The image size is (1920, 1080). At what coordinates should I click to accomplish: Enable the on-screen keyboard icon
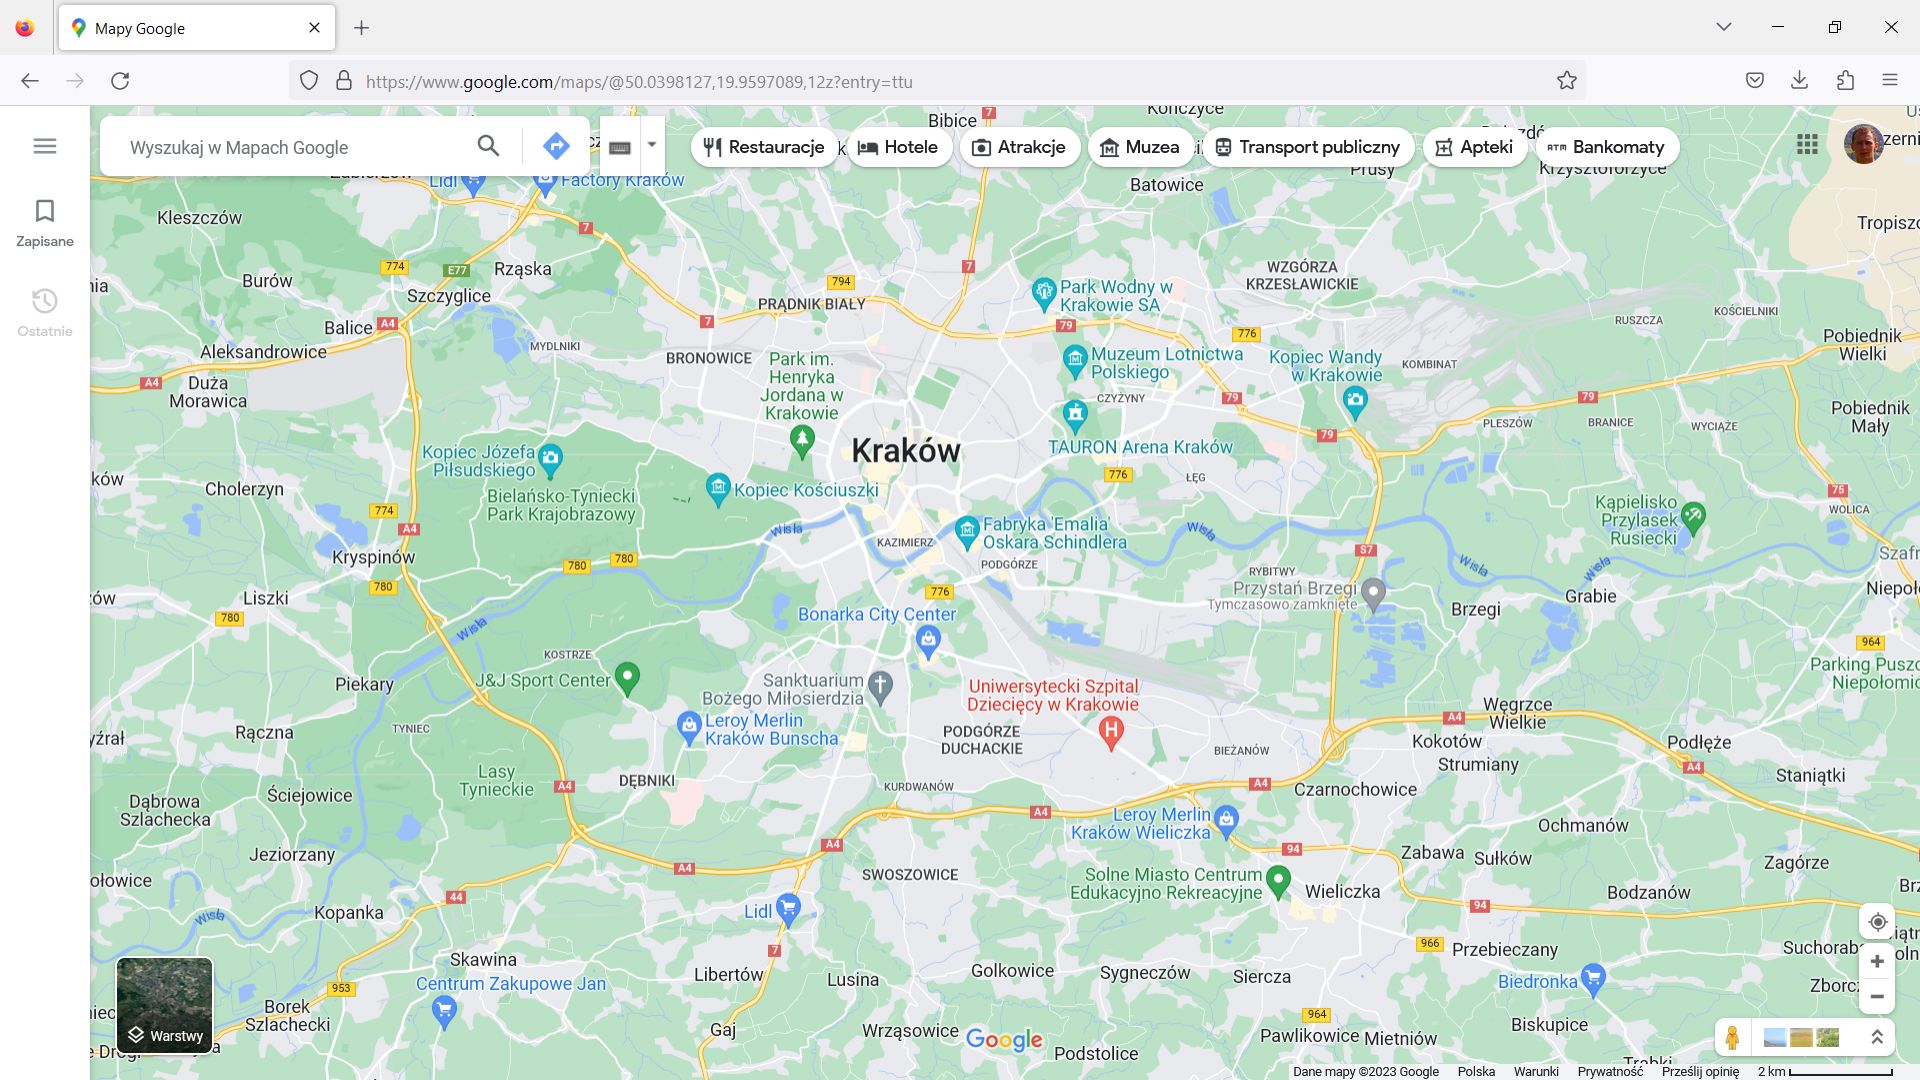[620, 146]
